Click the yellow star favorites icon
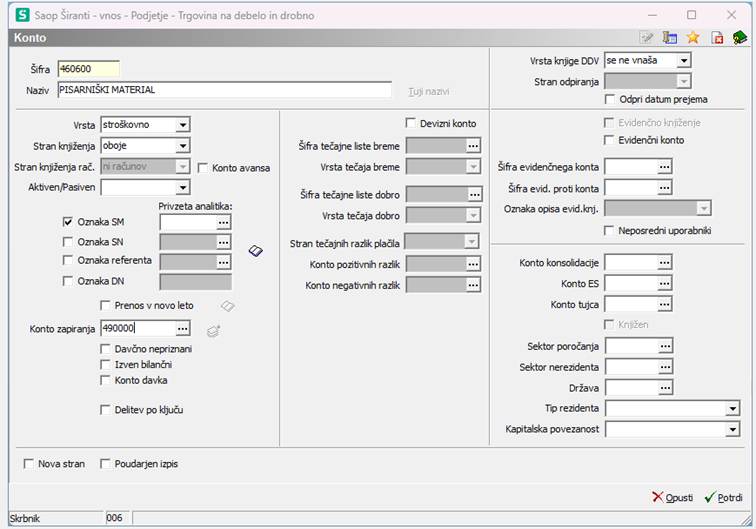Image resolution: width=756 pixels, height=529 pixels. coord(693,38)
